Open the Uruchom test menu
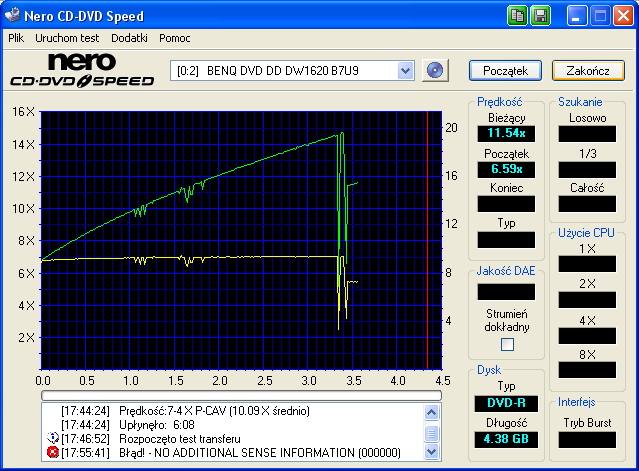The width and height of the screenshot is (639, 471). pos(67,38)
